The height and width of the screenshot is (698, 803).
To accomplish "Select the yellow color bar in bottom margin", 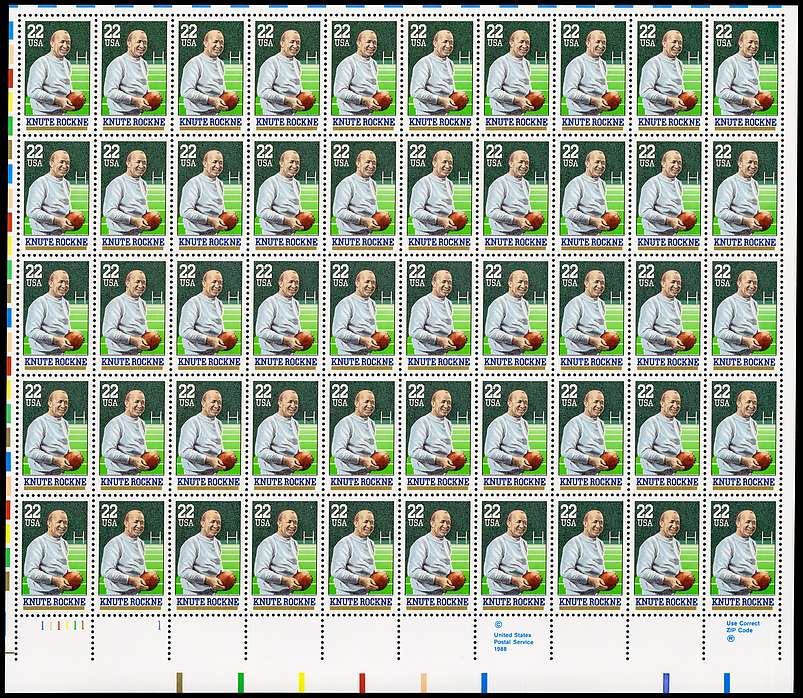I will [302, 683].
